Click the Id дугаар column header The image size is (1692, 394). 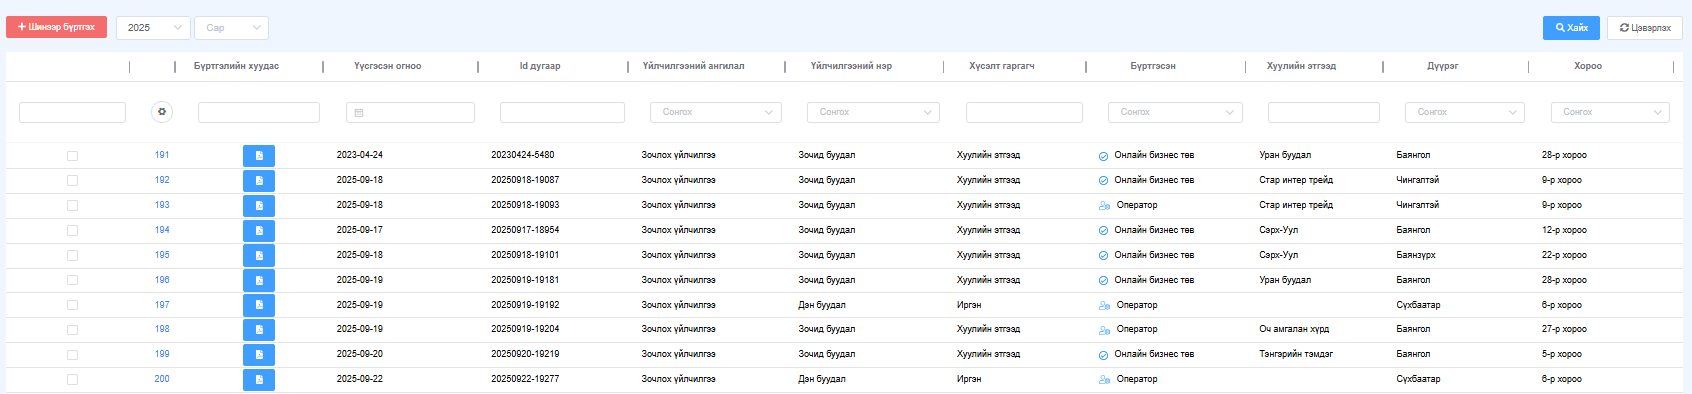coord(540,66)
